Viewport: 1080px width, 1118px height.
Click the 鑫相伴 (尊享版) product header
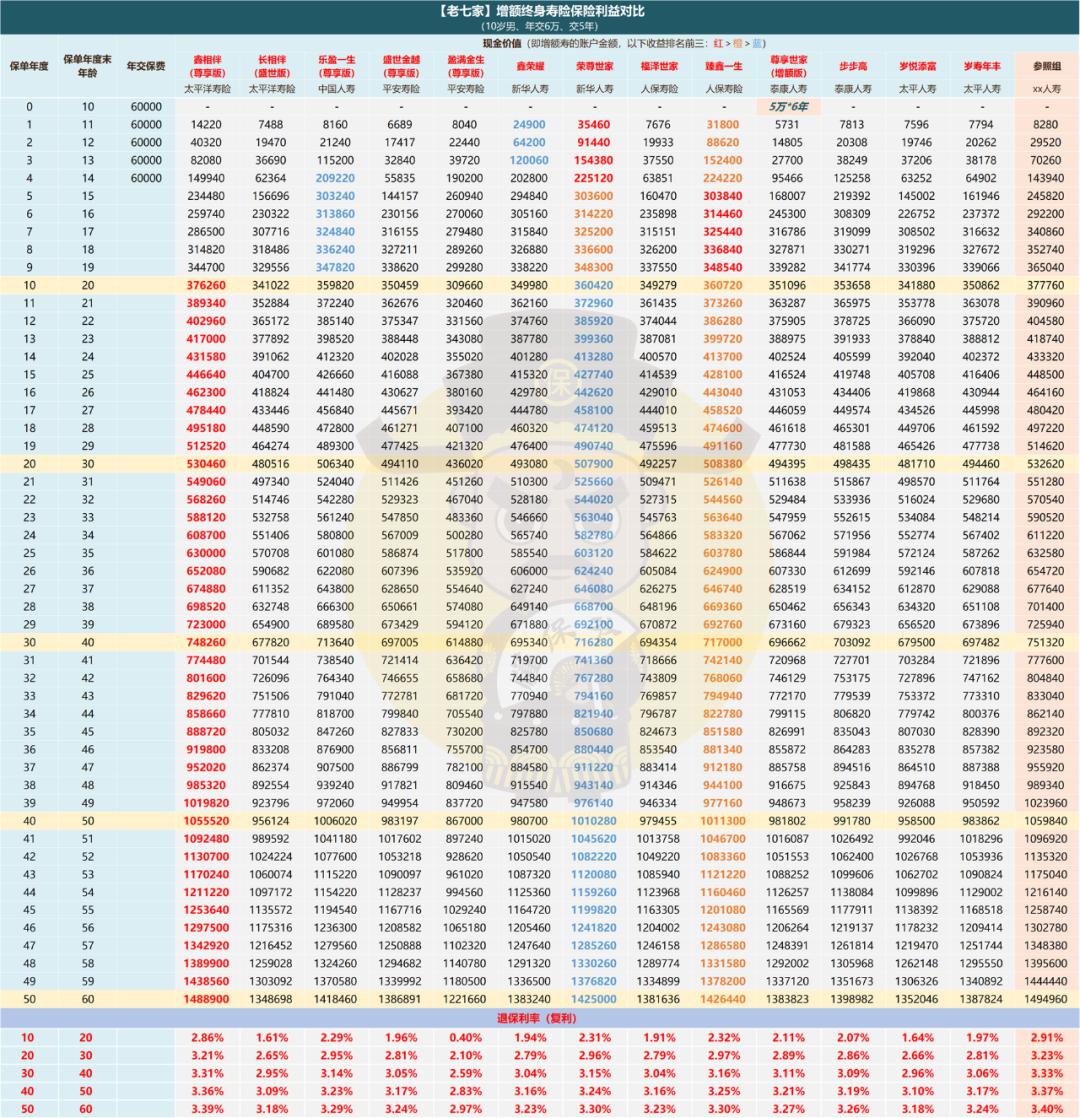coord(207,66)
